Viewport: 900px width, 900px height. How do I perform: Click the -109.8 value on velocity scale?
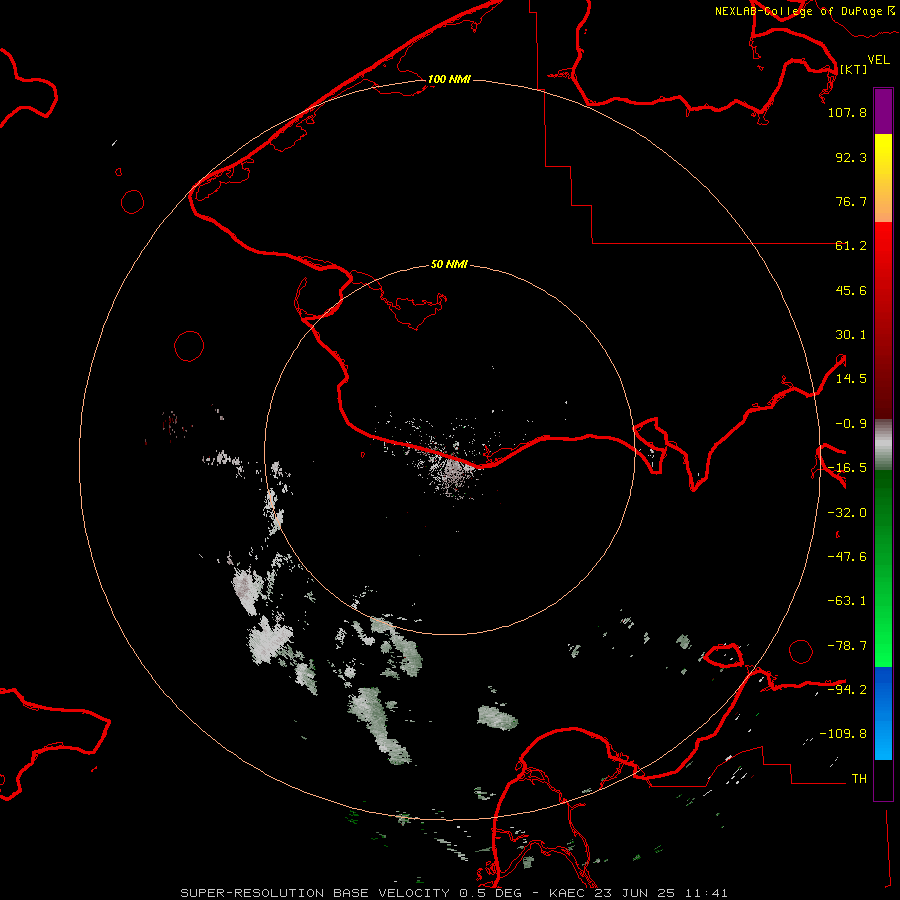click(843, 734)
